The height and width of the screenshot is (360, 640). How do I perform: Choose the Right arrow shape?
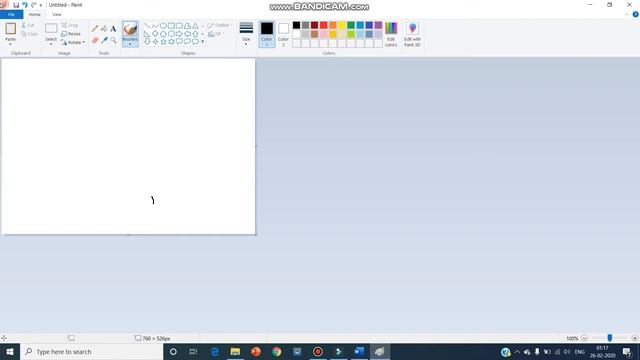(179, 34)
